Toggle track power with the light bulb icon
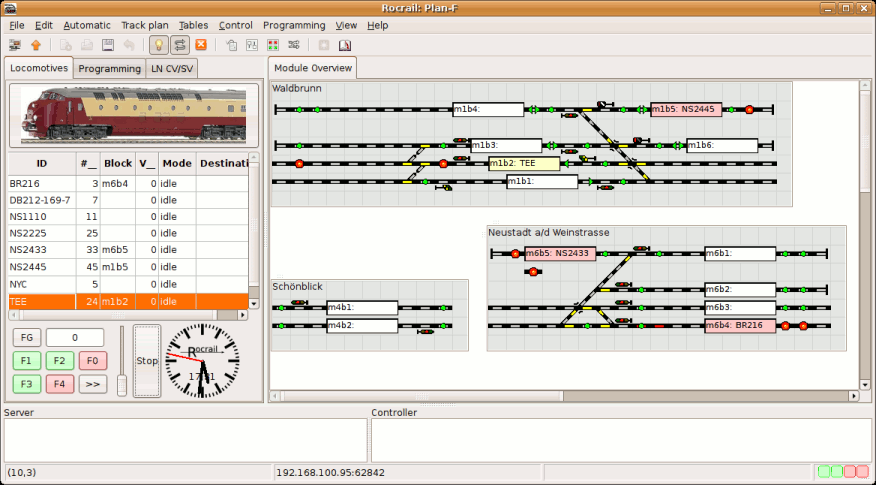 [159, 45]
